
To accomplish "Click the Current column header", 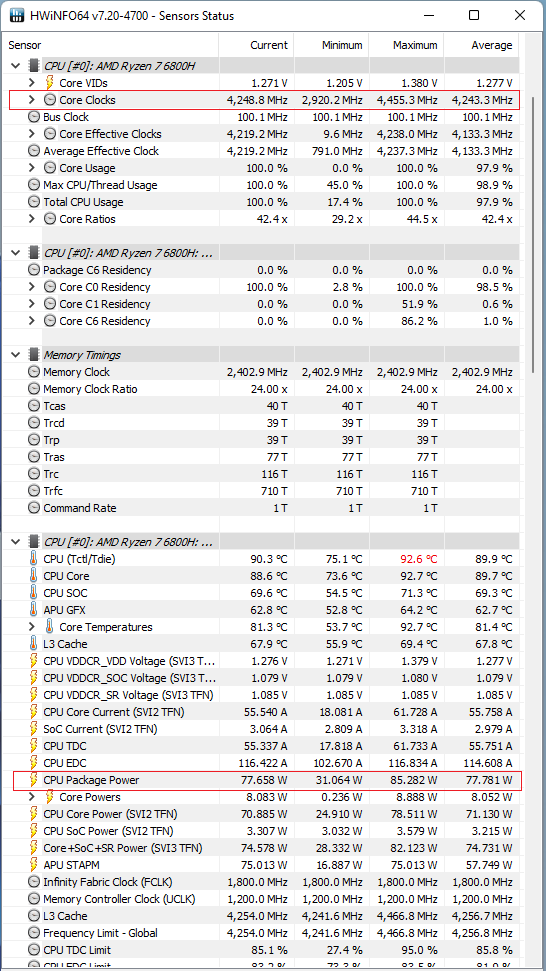I will tap(256, 45).
